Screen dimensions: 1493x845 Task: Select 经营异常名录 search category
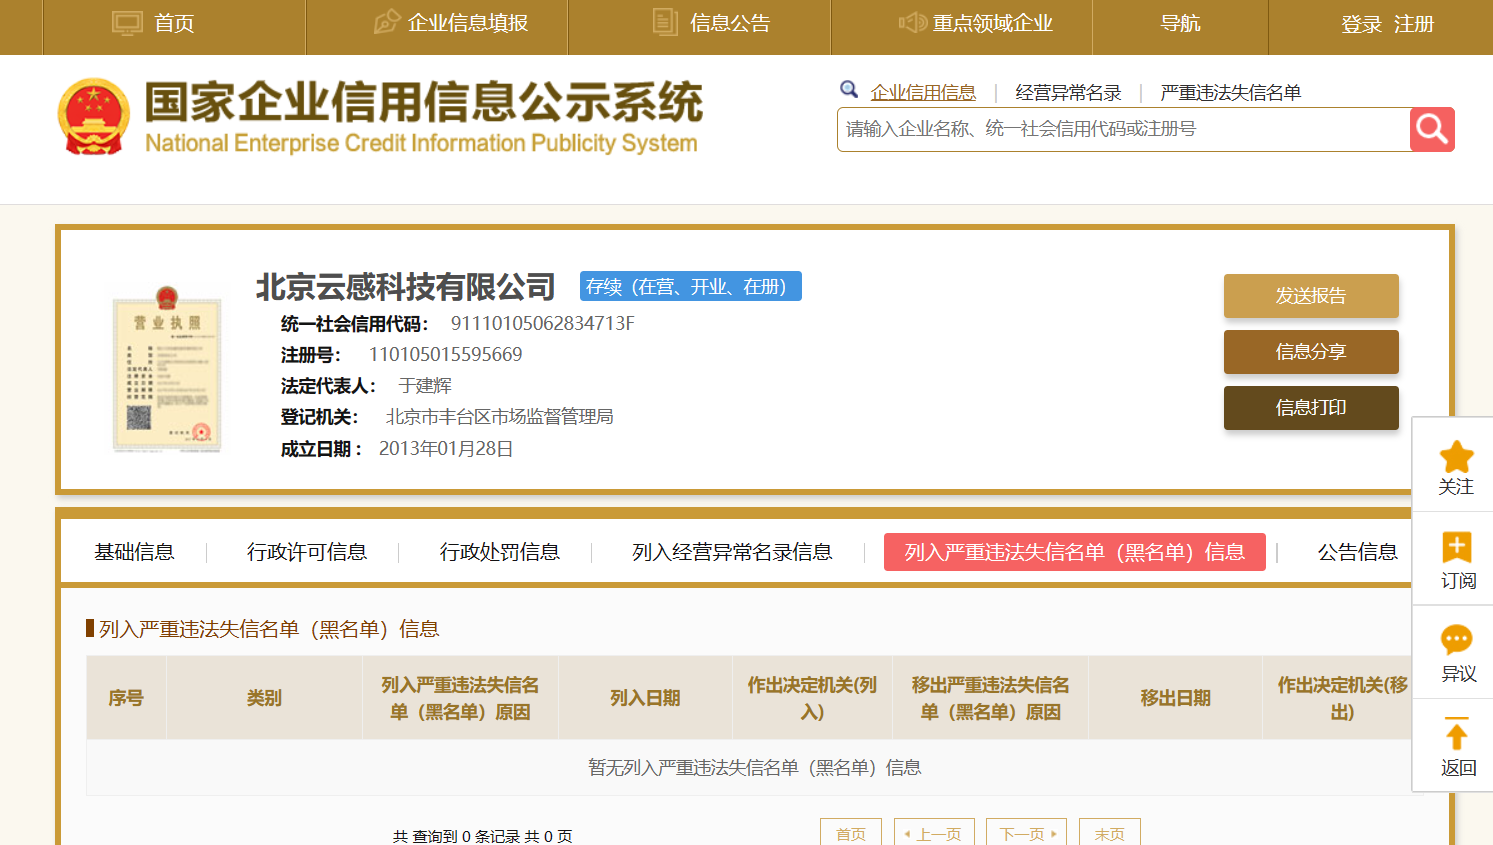point(1068,92)
